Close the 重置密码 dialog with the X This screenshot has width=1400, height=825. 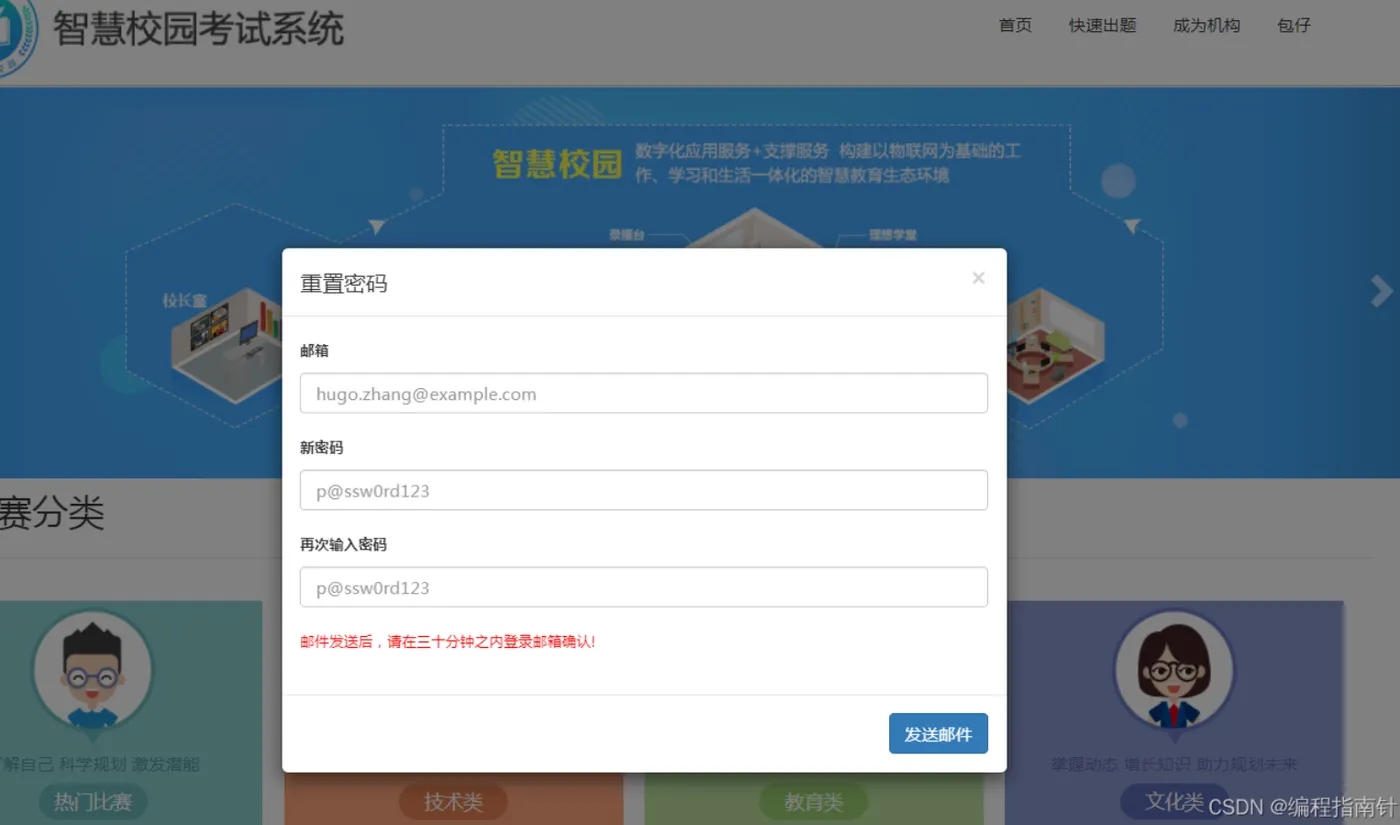(x=978, y=278)
